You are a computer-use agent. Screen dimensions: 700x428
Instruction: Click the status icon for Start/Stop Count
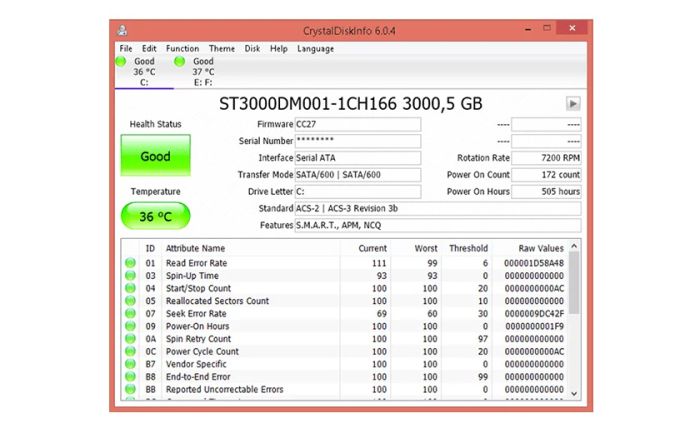coord(130,288)
